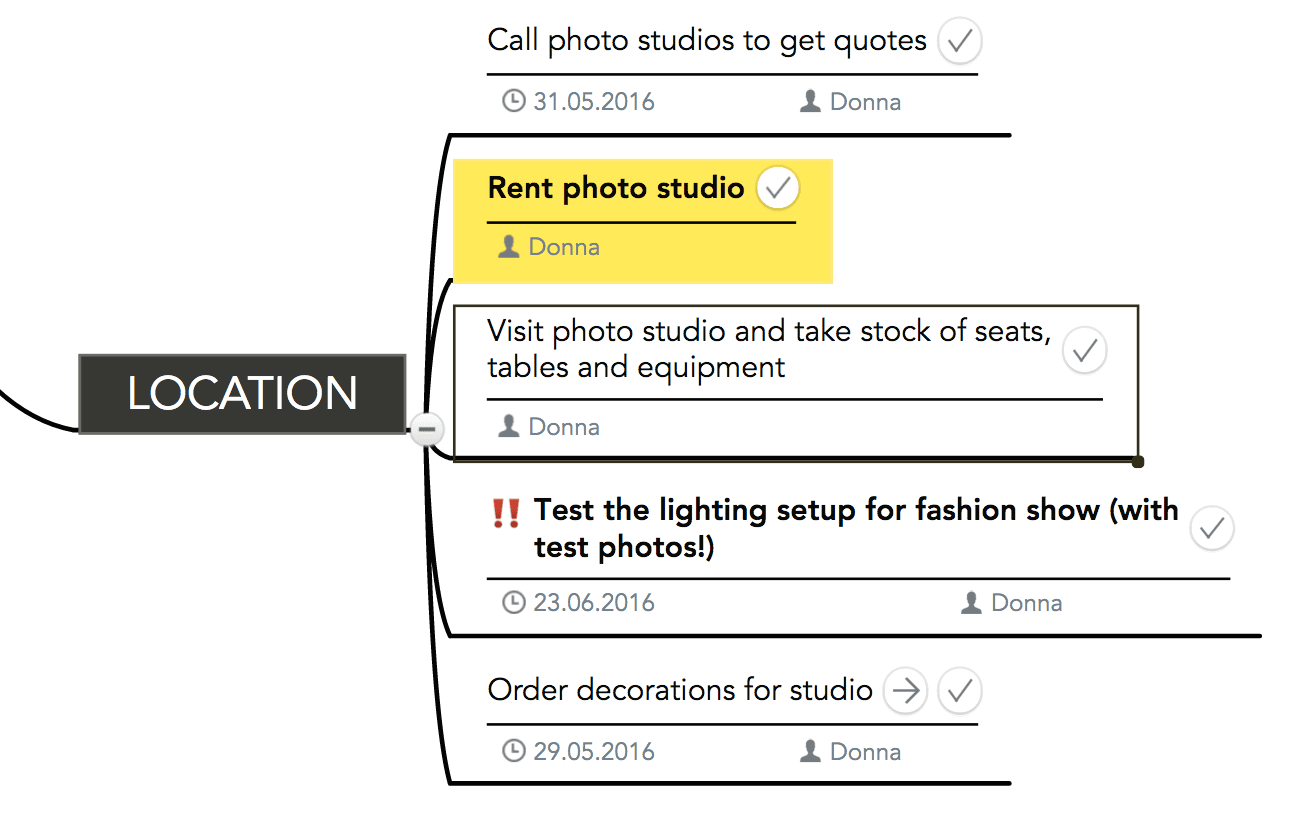Click the person icon next to Donna under Rent photo studio
1293x814 pixels.
509,247
